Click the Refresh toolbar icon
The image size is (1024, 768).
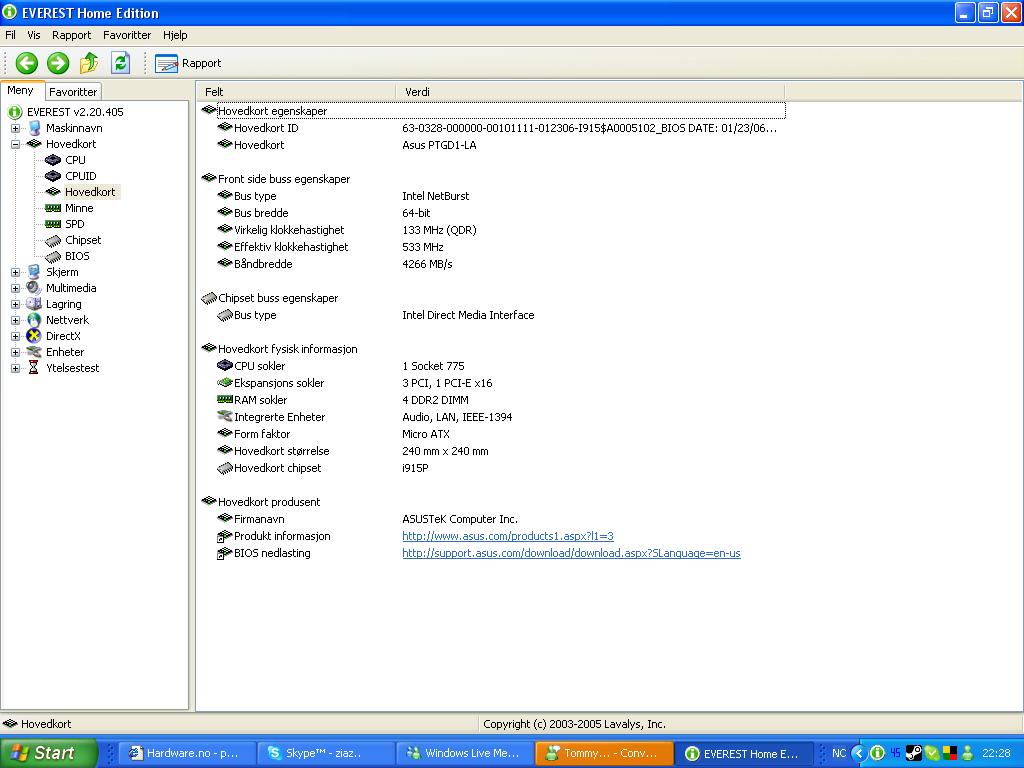pyautogui.click(x=120, y=63)
